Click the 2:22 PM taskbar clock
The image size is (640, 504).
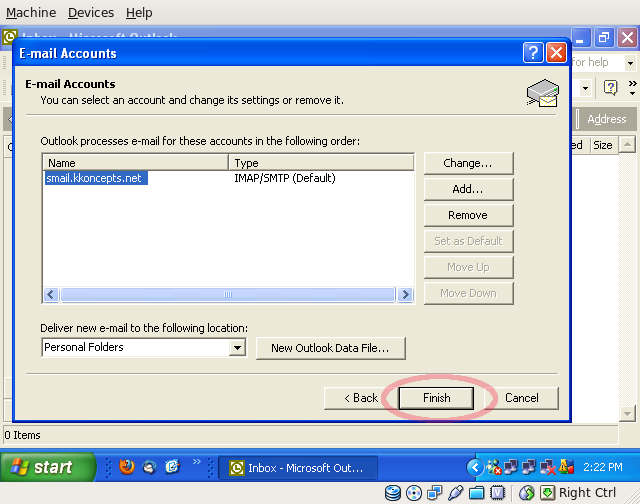[603, 467]
